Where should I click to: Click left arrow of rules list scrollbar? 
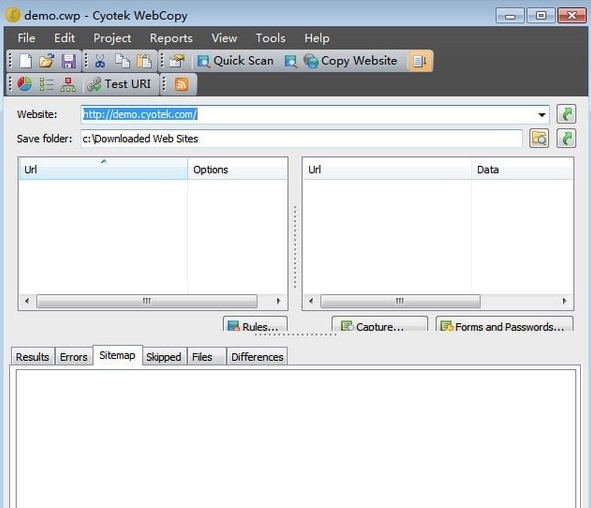pos(27,301)
